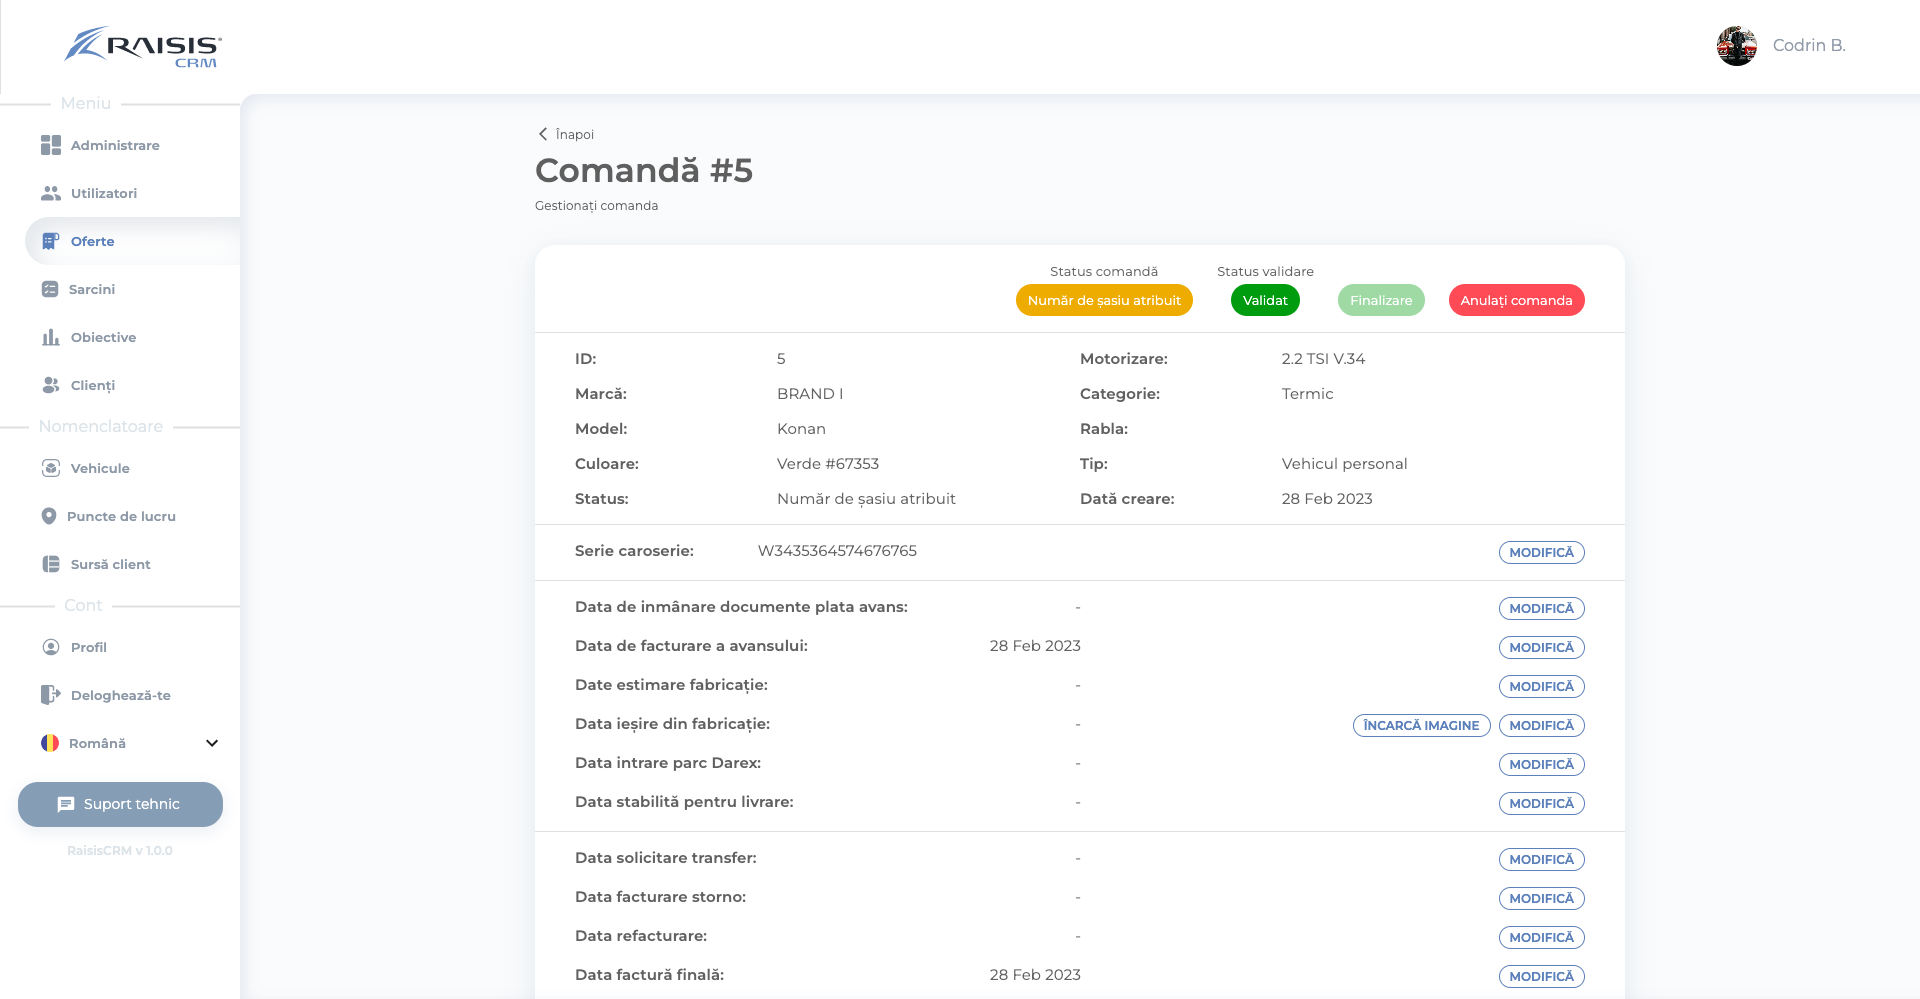Modify the Serie caroserie value
This screenshot has width=1920, height=999.
pyautogui.click(x=1541, y=552)
